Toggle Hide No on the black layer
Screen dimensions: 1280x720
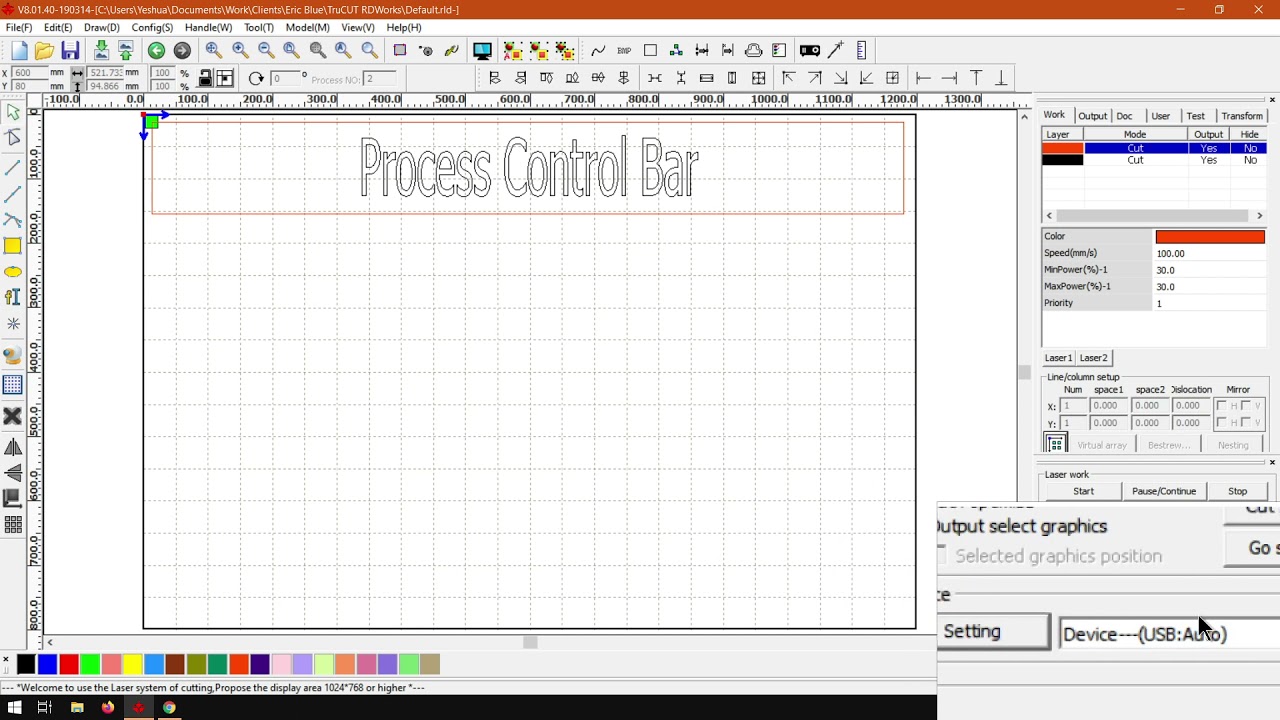click(x=1250, y=160)
